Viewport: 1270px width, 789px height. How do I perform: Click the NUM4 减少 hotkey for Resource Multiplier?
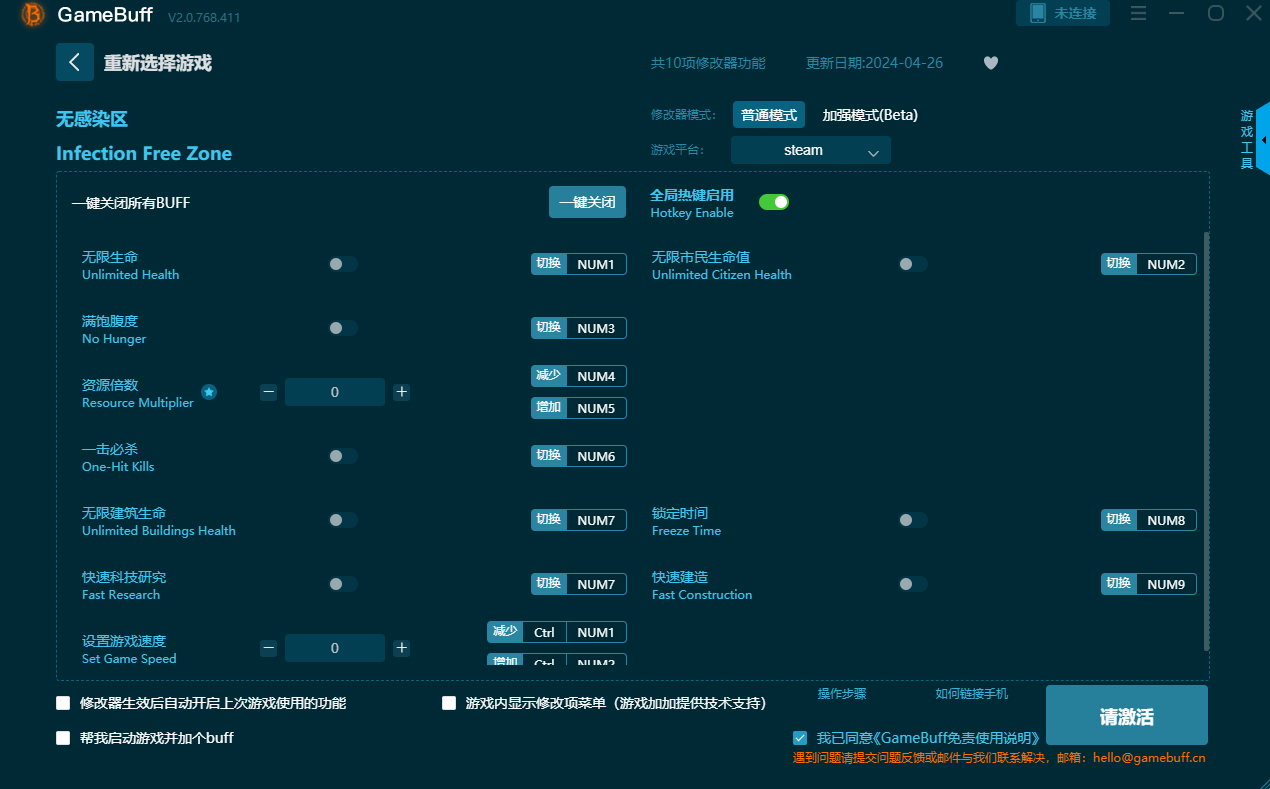pyautogui.click(x=579, y=376)
